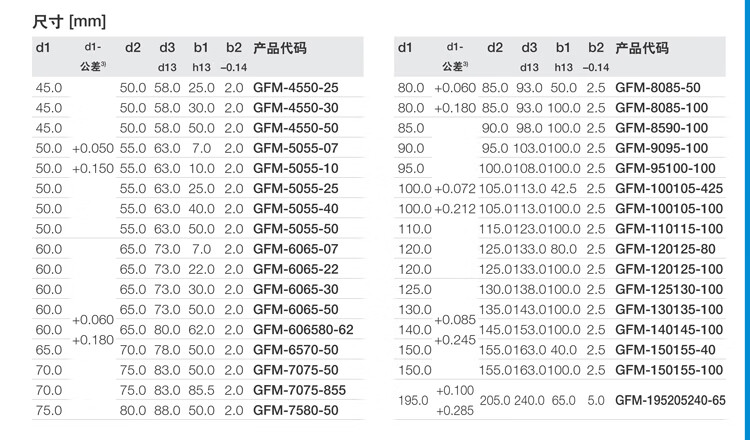Click the 产品代码 header in right table
This screenshot has width=750, height=440.
pyautogui.click(x=642, y=48)
